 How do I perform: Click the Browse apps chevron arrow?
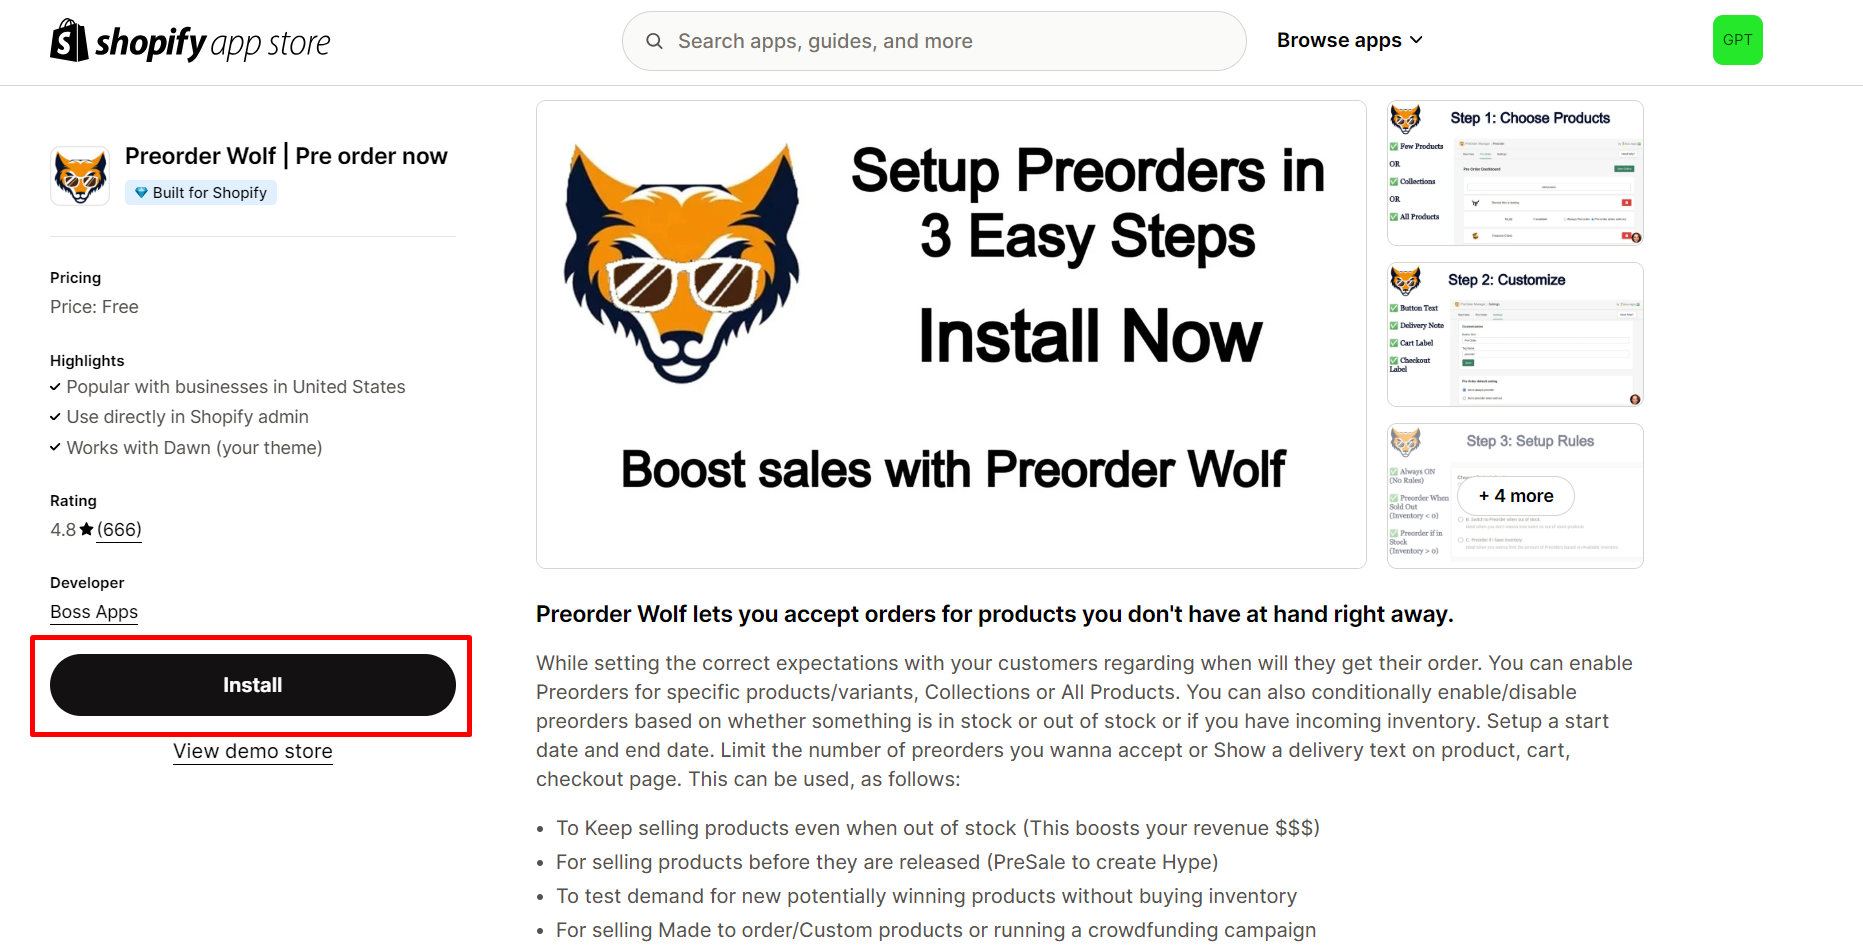click(x=1416, y=40)
